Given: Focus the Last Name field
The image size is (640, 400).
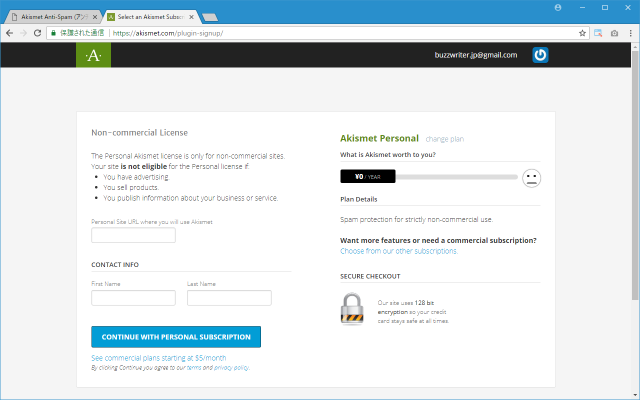Looking at the screenshot, I should [x=229, y=298].
